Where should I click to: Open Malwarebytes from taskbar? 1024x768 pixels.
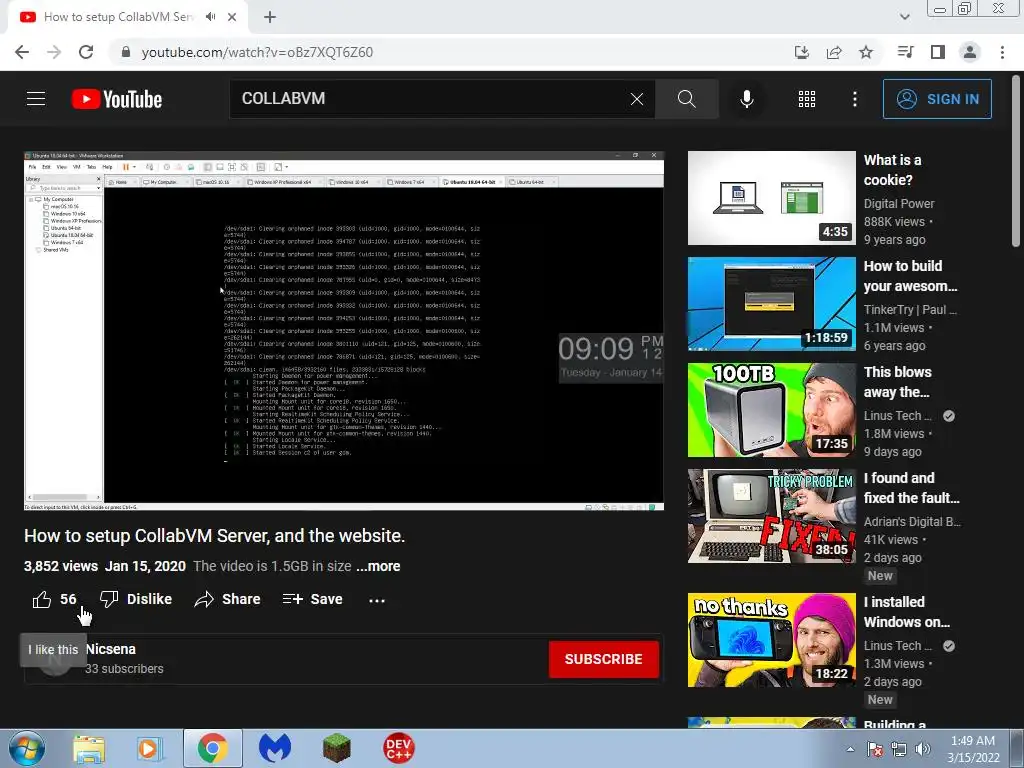tap(275, 748)
